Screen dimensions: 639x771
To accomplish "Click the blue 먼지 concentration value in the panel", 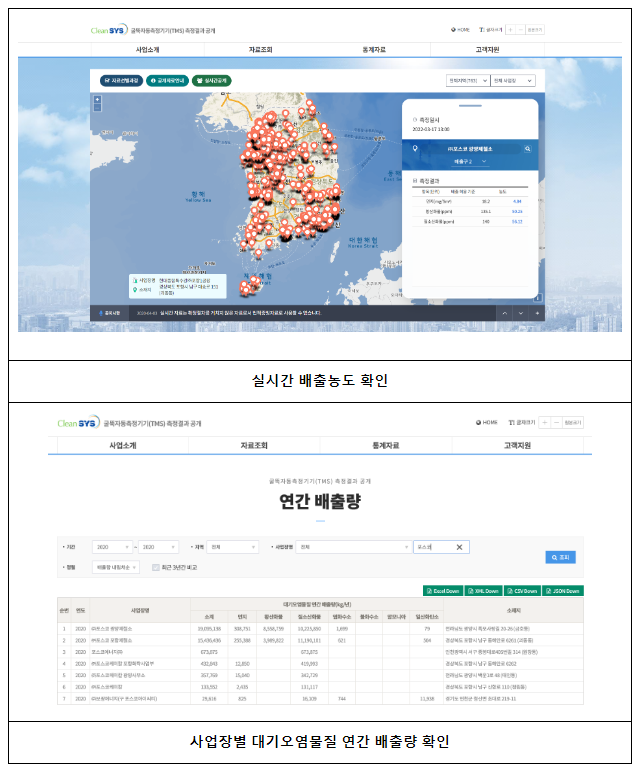I will [x=517, y=202].
